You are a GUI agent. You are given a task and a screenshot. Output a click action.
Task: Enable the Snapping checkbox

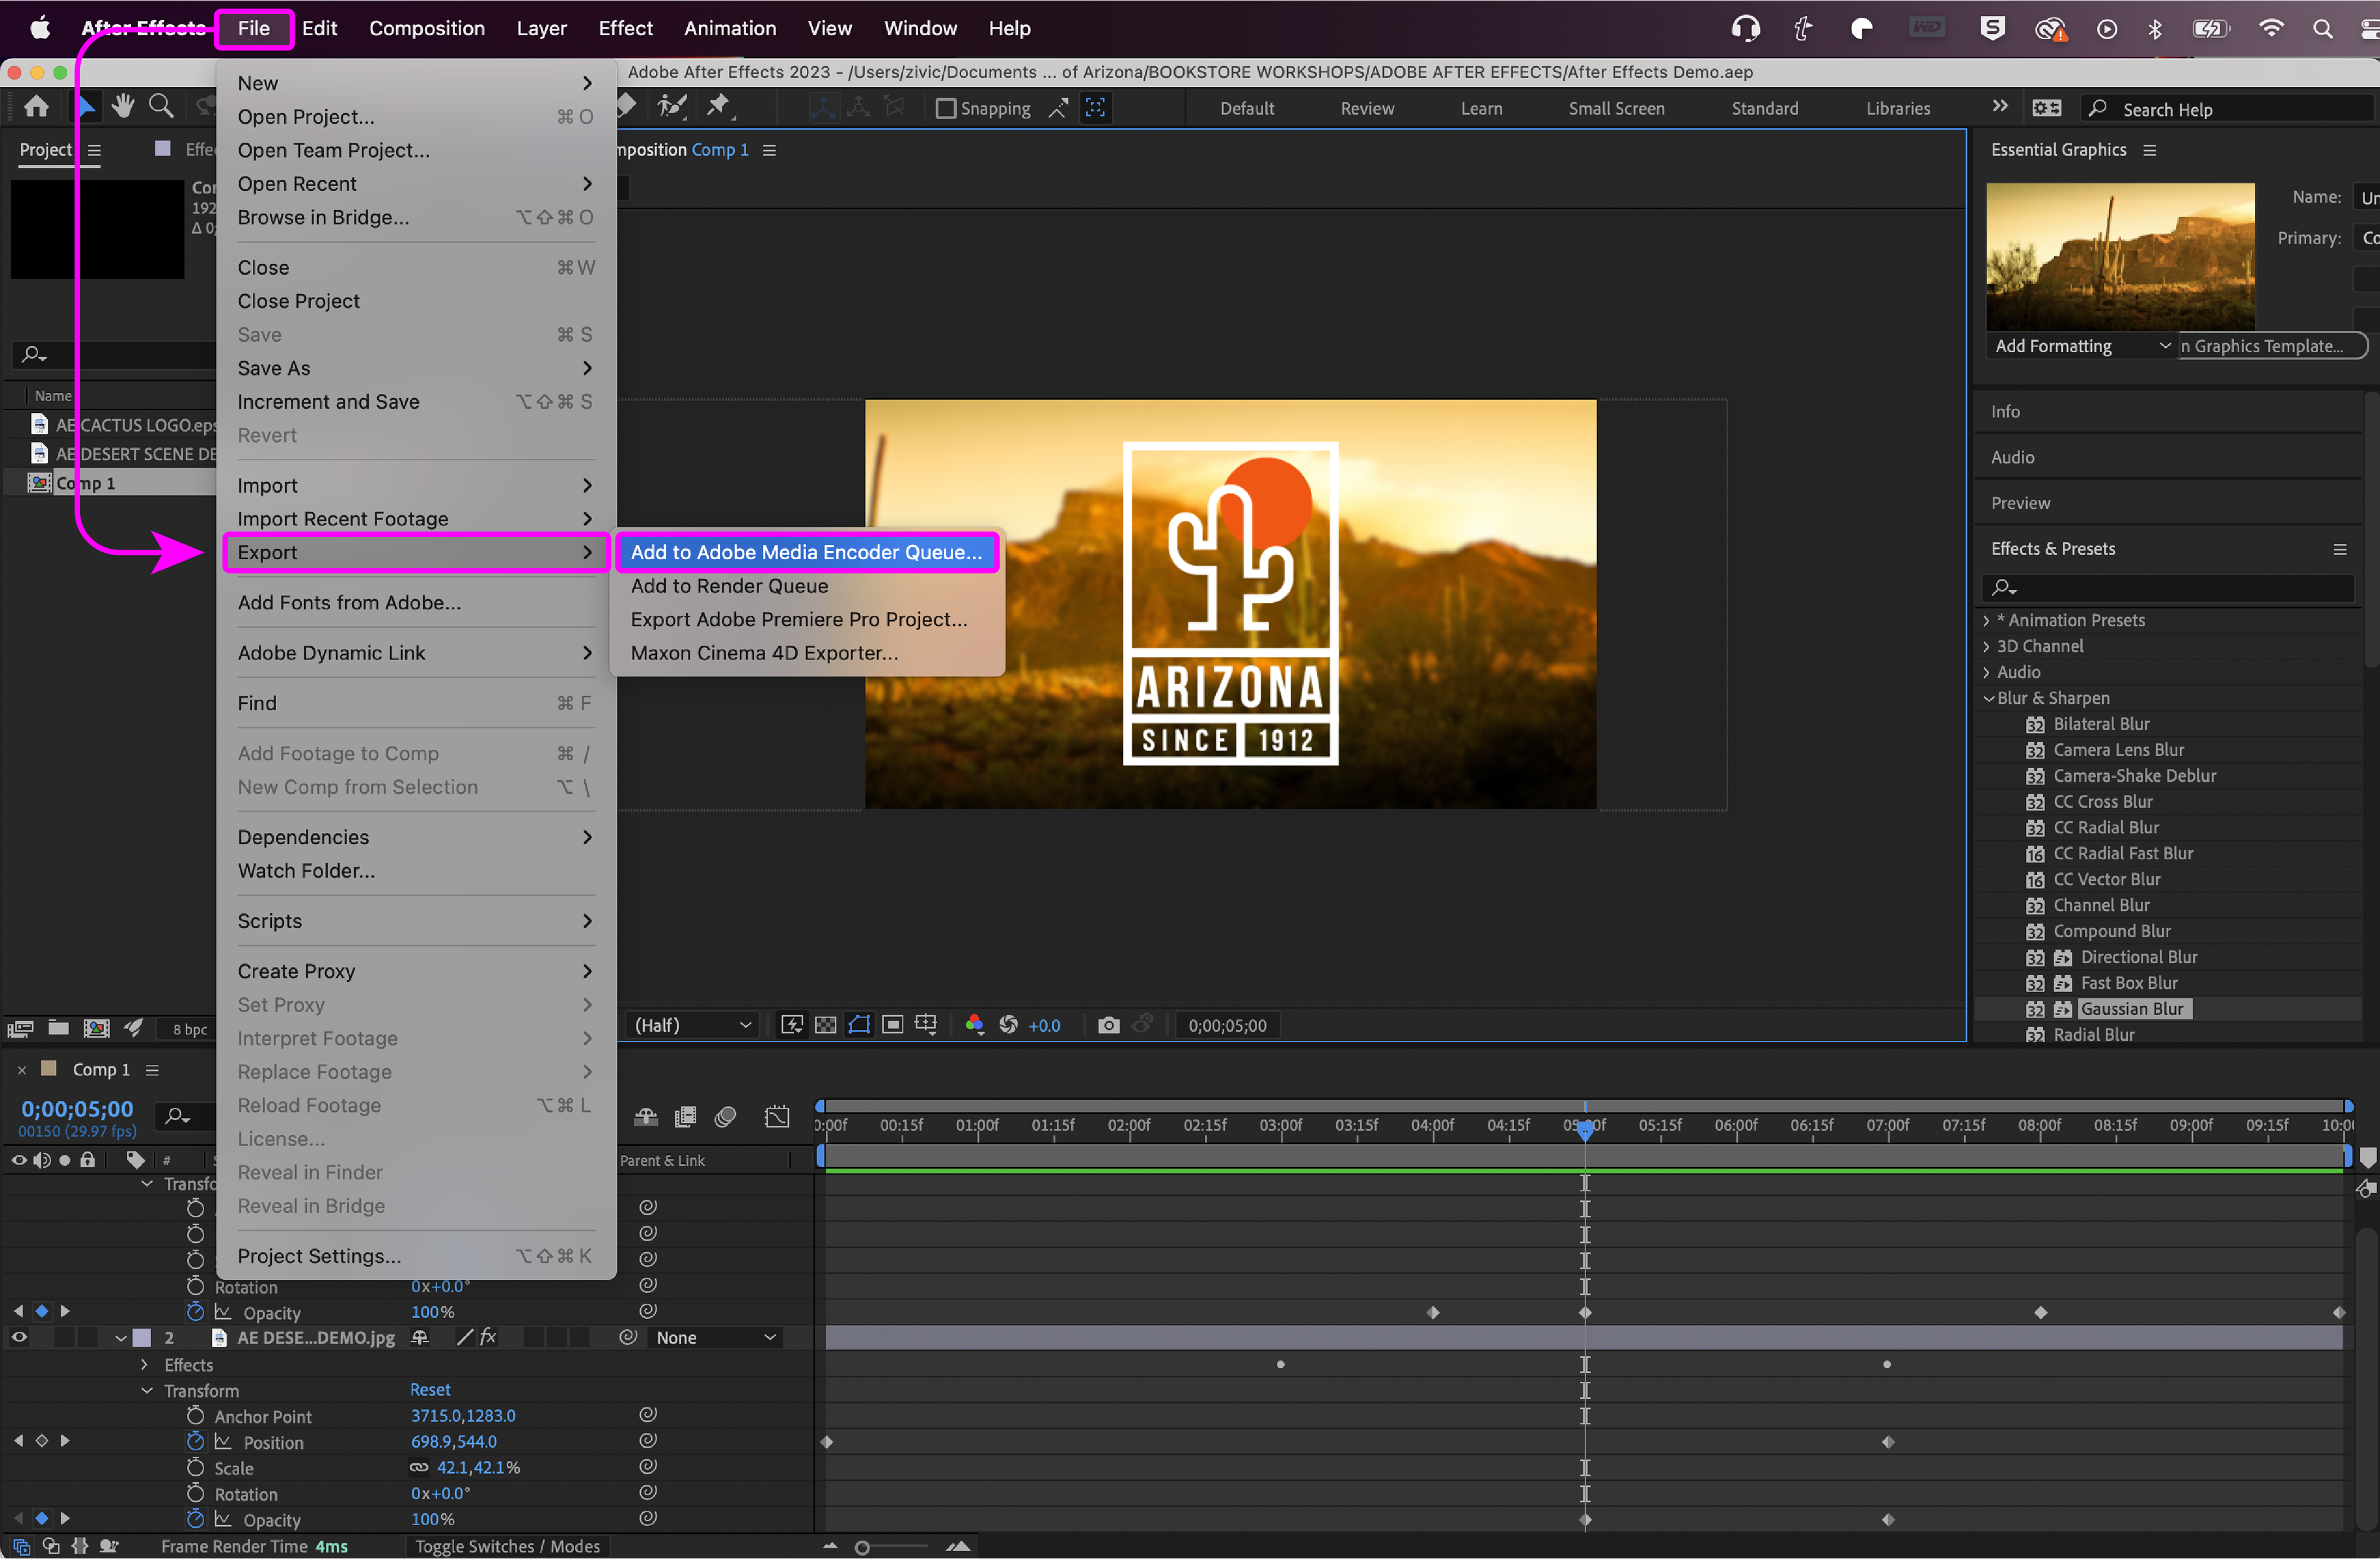(x=946, y=109)
